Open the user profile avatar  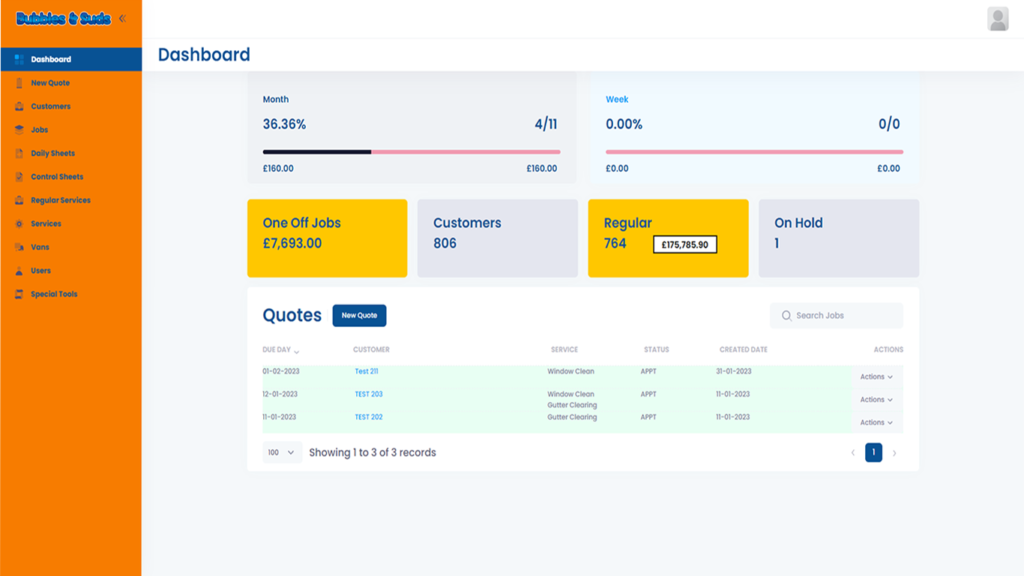coord(997,19)
